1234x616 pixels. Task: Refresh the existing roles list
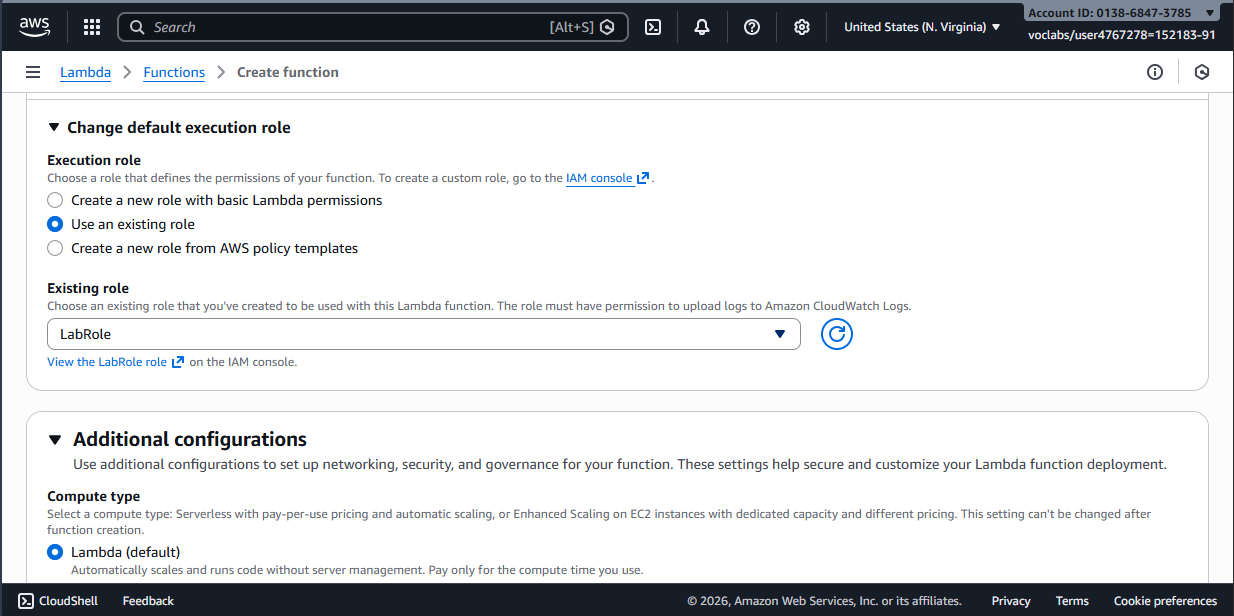837,334
